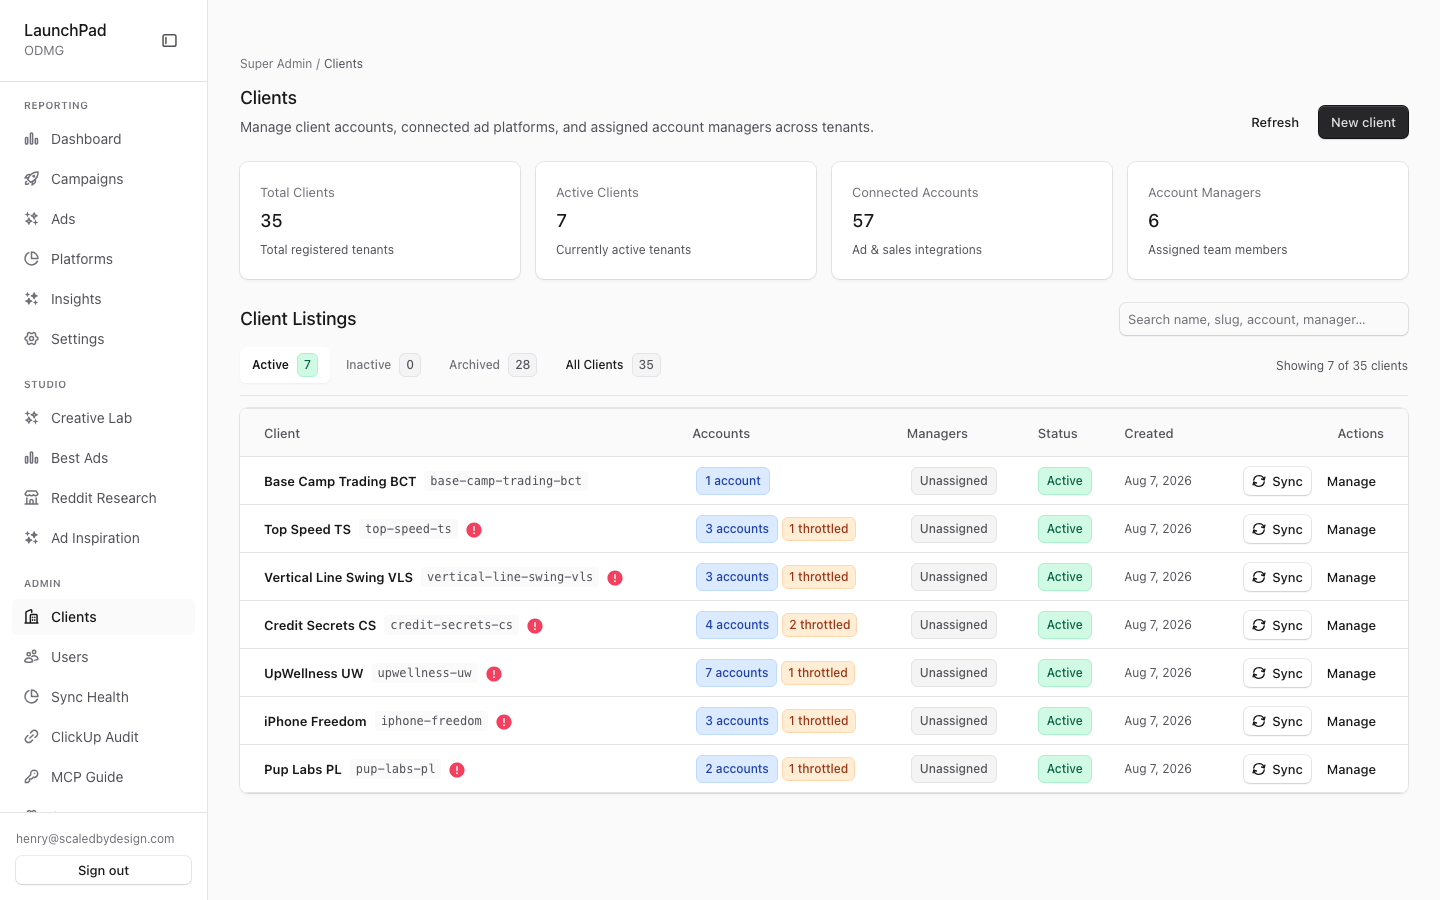Viewport: 1440px width, 900px height.
Task: Click the red alert icon for iPhone Freedom
Action: pos(504,722)
